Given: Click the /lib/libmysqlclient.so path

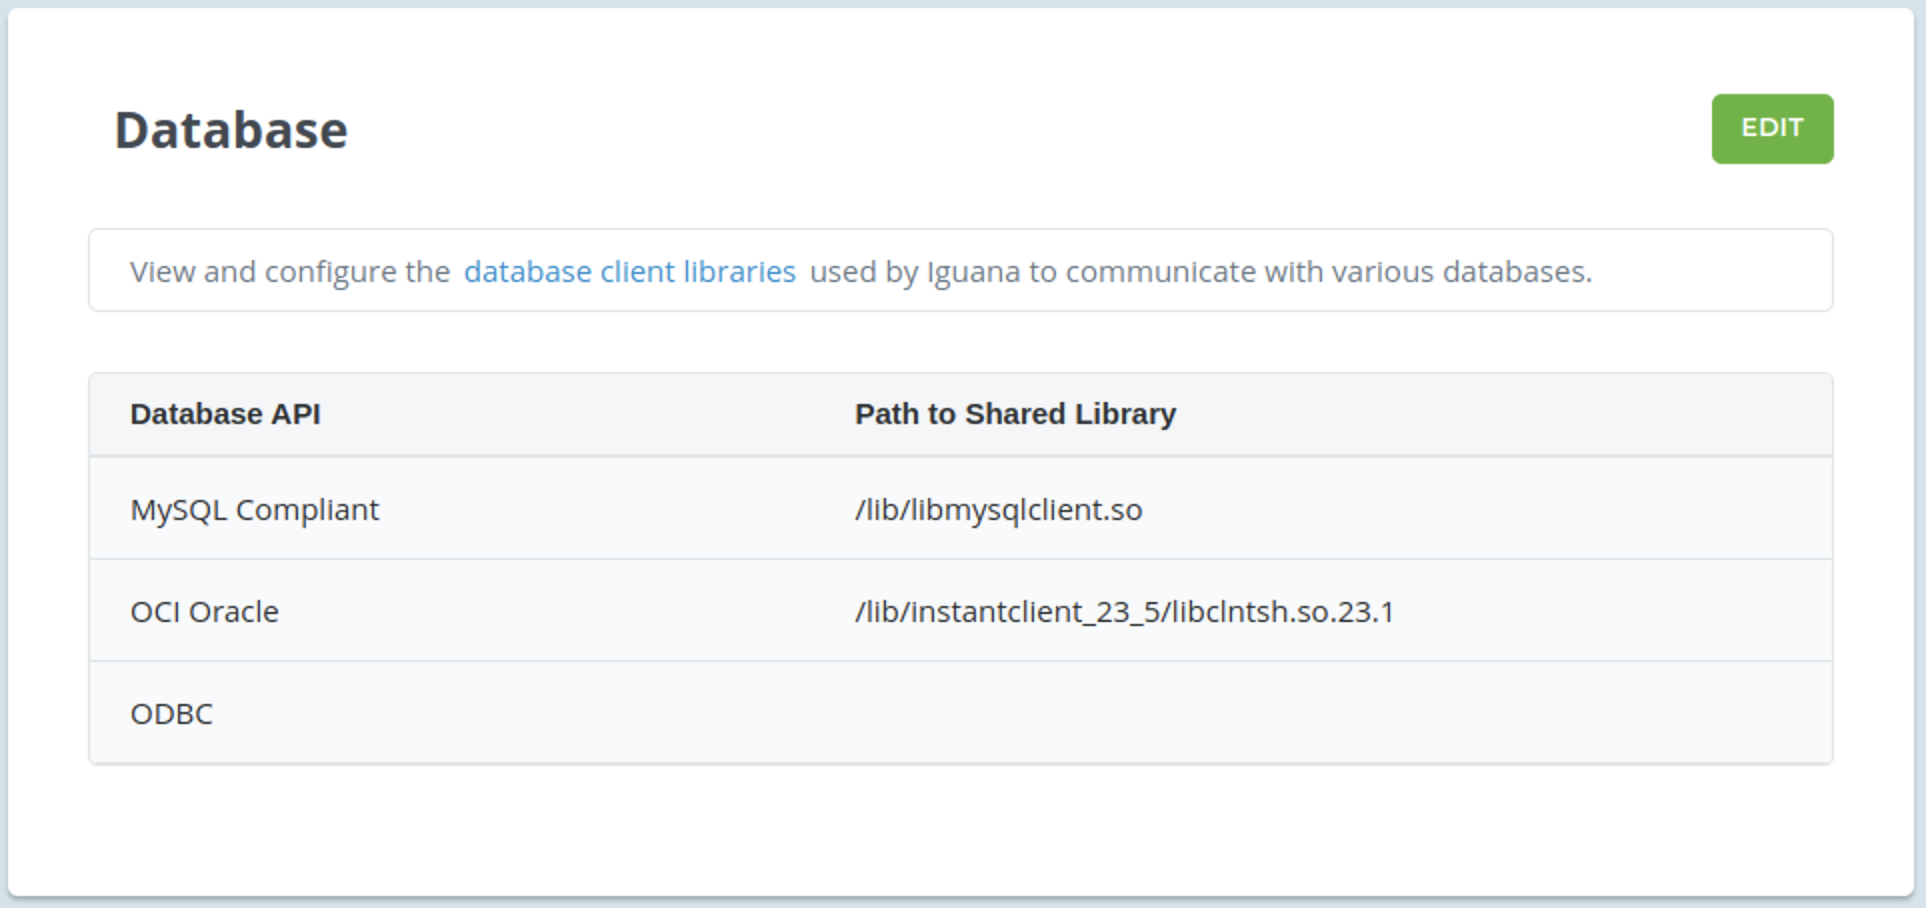Looking at the screenshot, I should (x=998, y=510).
